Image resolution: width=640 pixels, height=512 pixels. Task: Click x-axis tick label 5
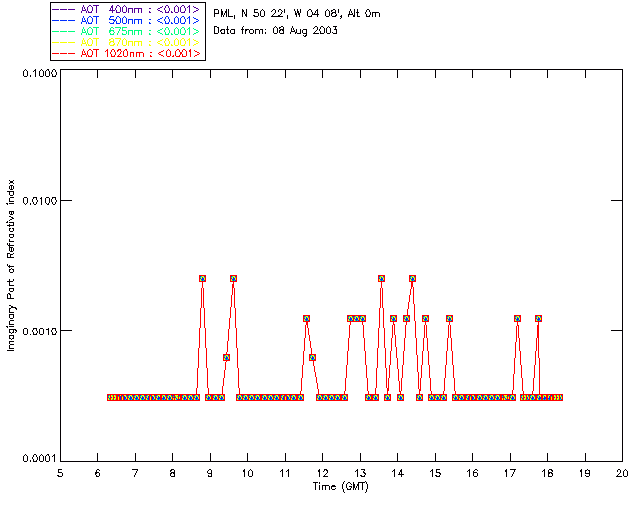click(x=60, y=473)
